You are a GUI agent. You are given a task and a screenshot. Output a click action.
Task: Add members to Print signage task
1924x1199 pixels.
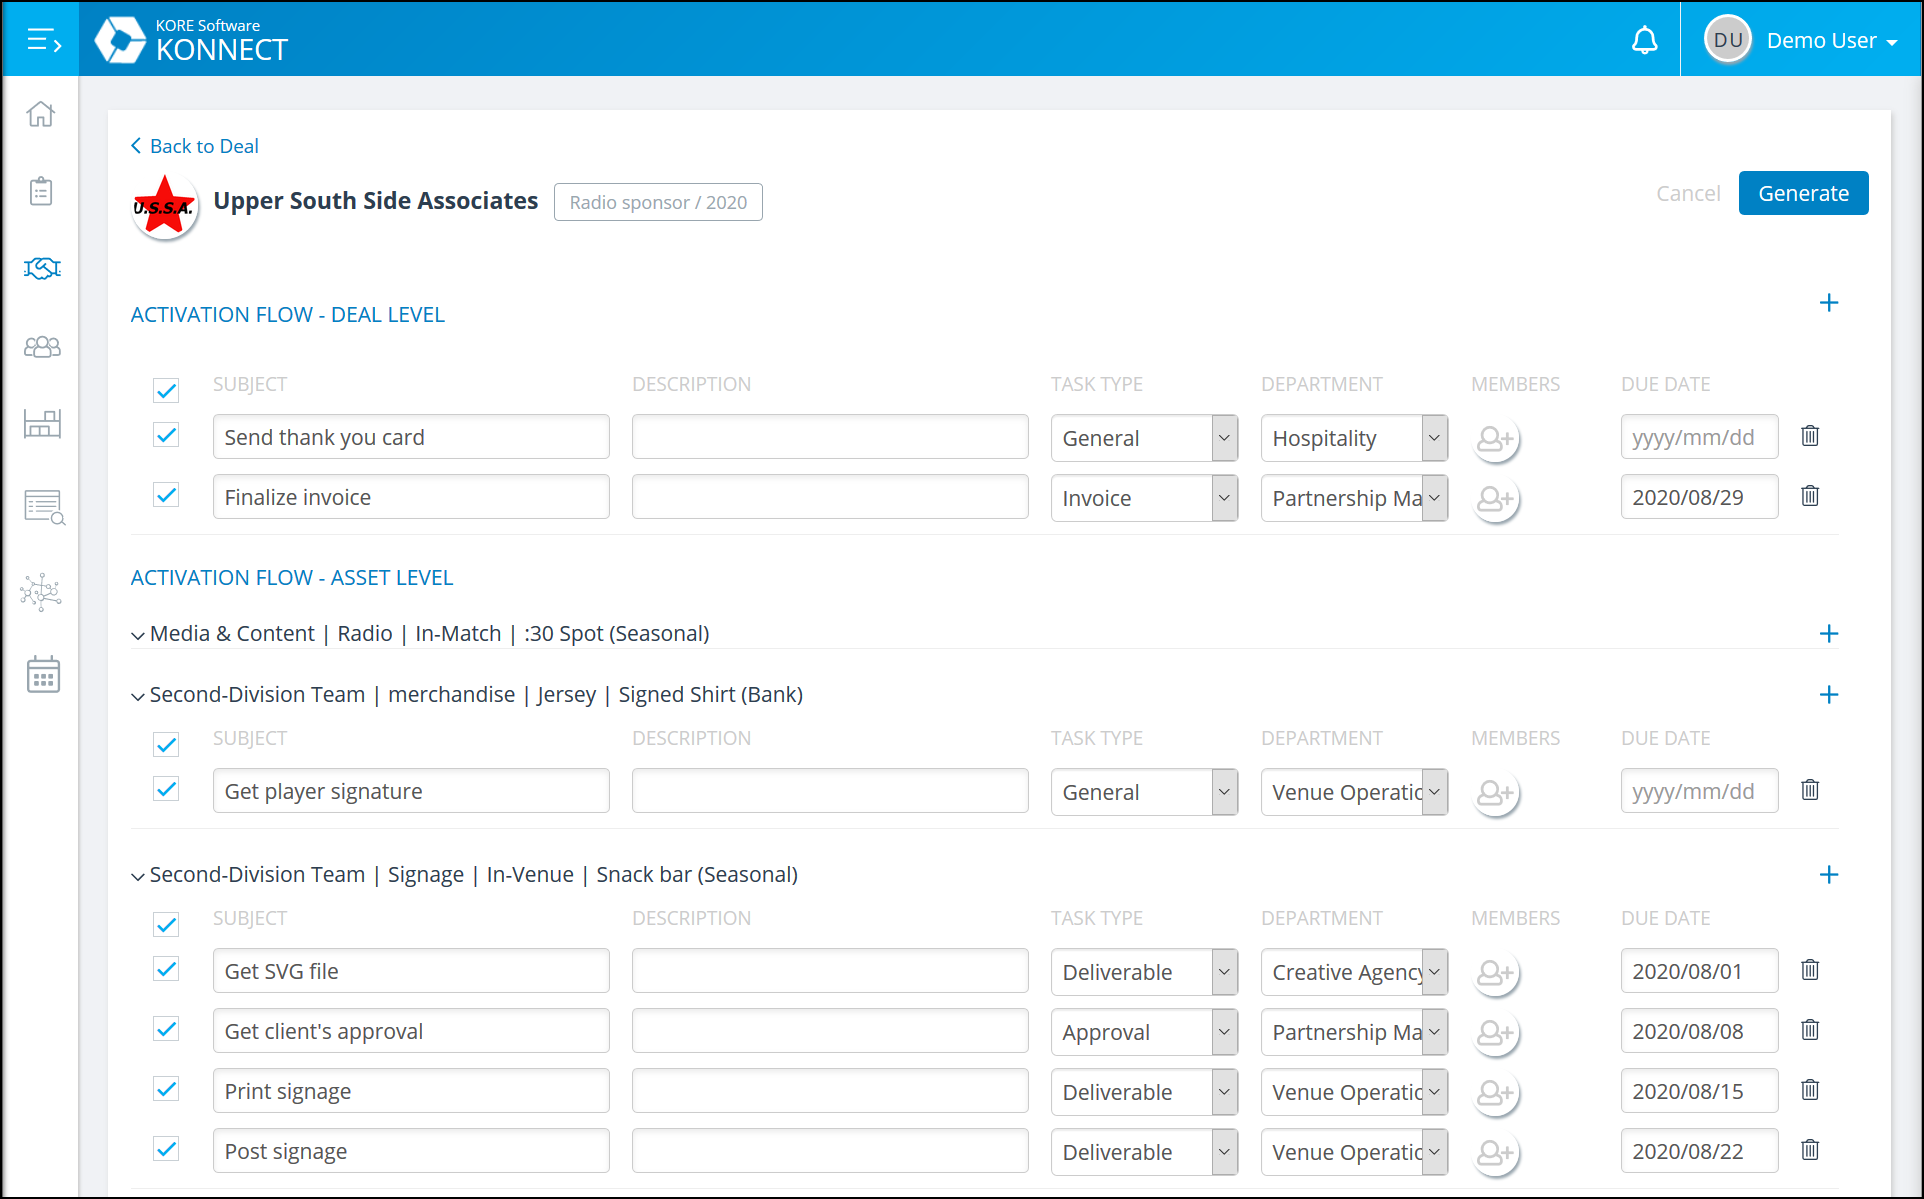1496,1092
